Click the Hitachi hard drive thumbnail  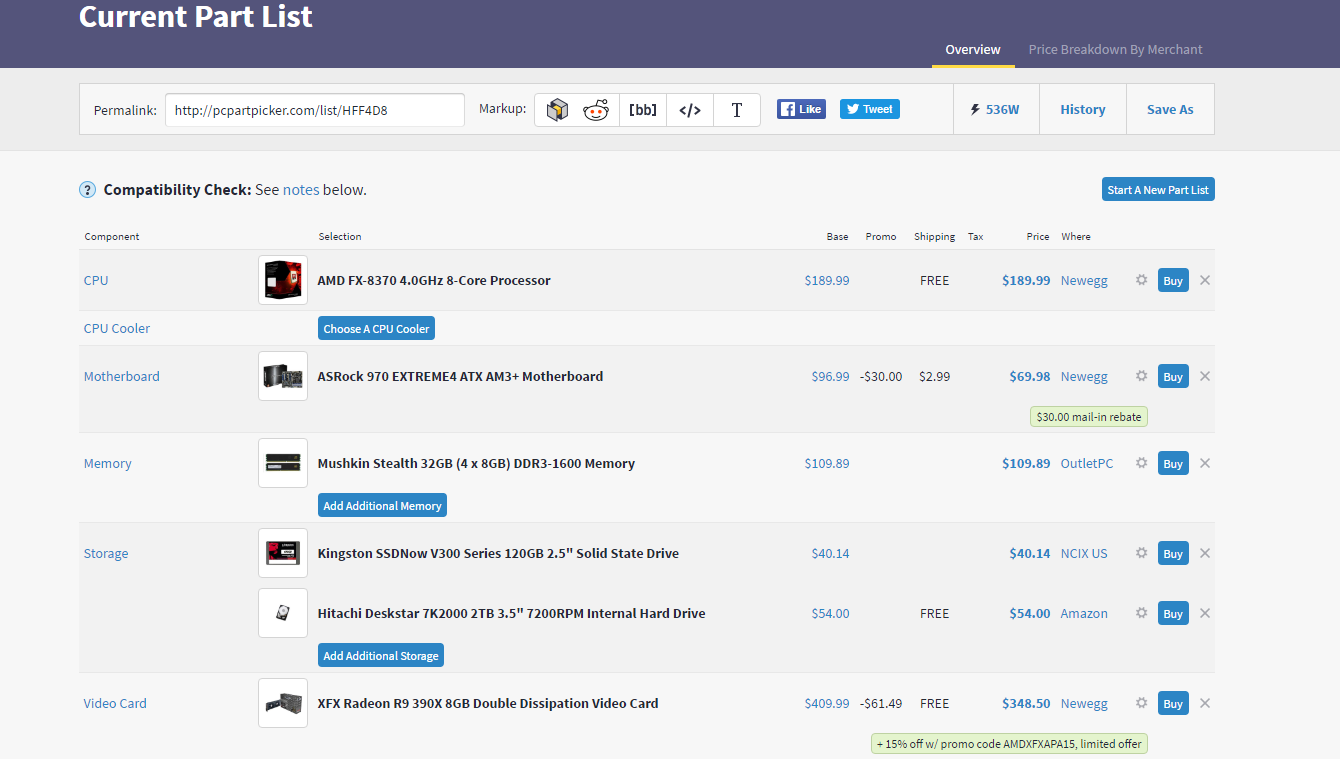tap(283, 613)
